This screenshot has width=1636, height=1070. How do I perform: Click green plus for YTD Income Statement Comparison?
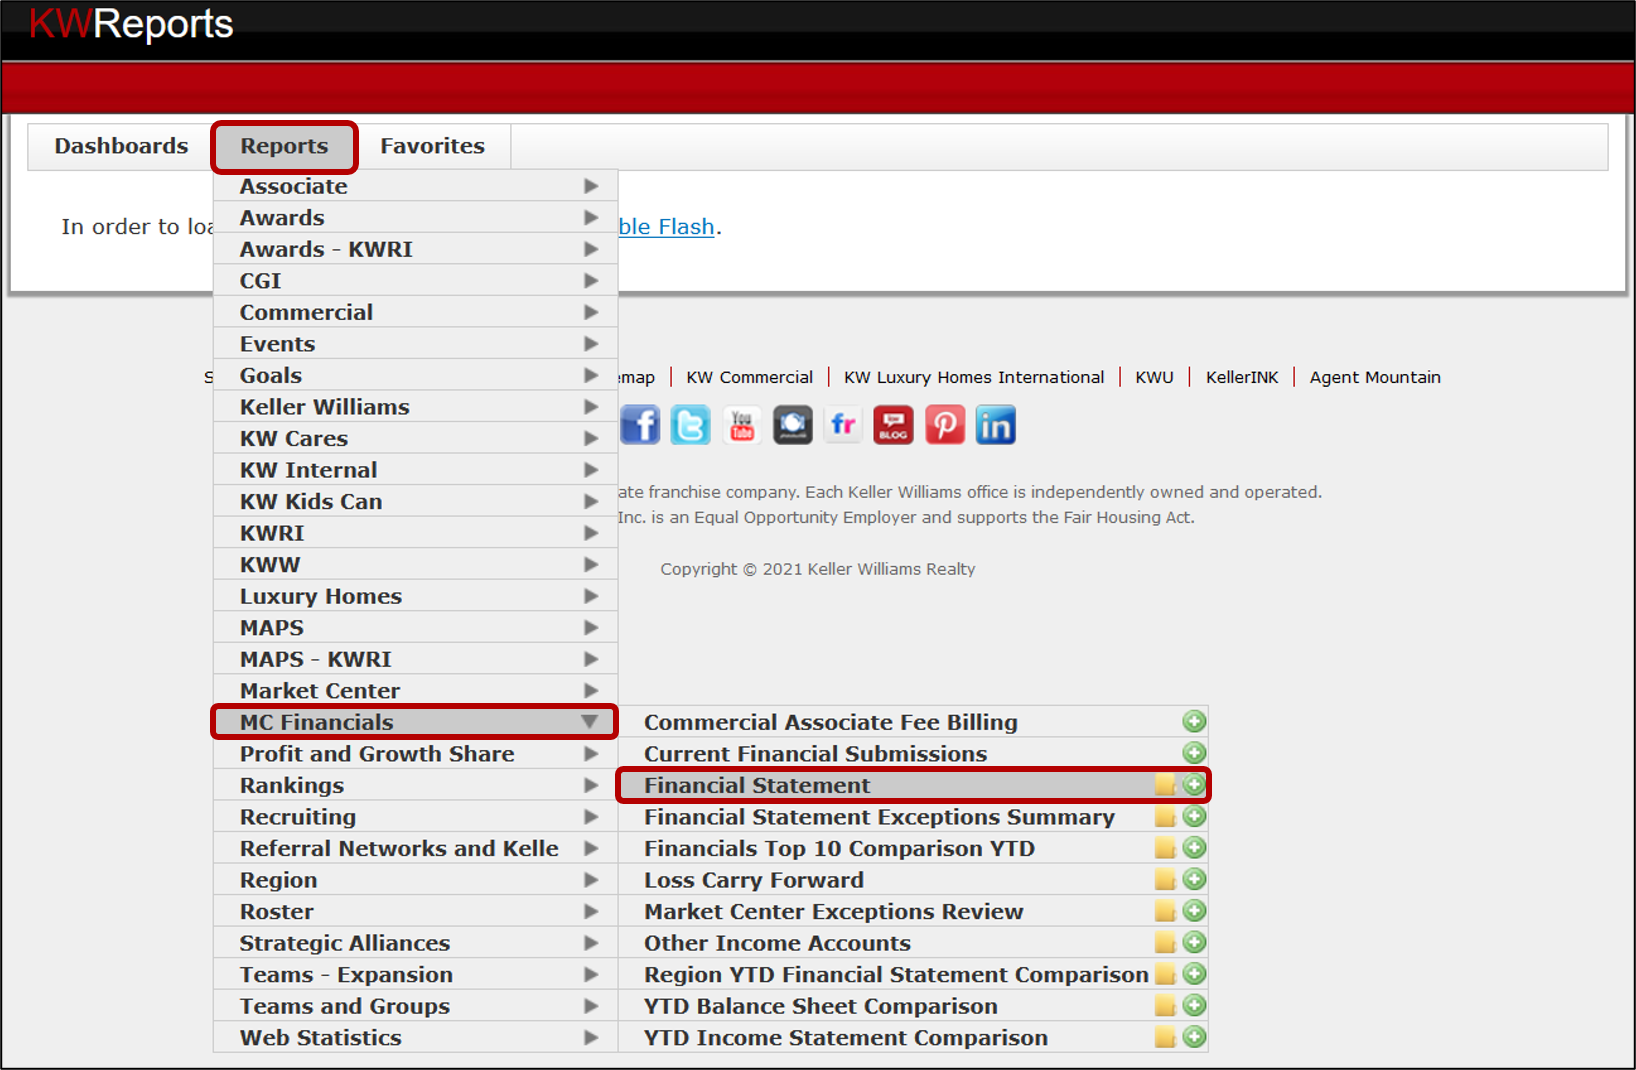(1194, 1037)
